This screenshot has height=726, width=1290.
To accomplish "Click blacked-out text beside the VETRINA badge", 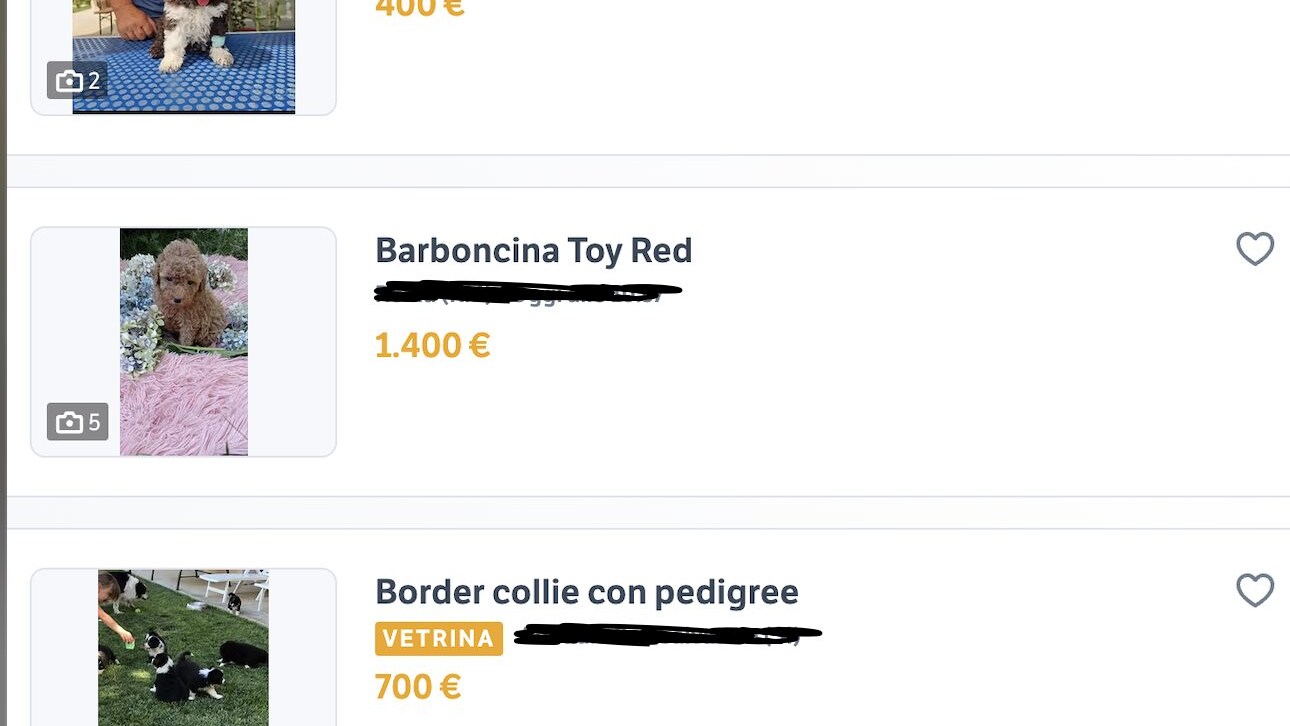I will (x=667, y=634).
